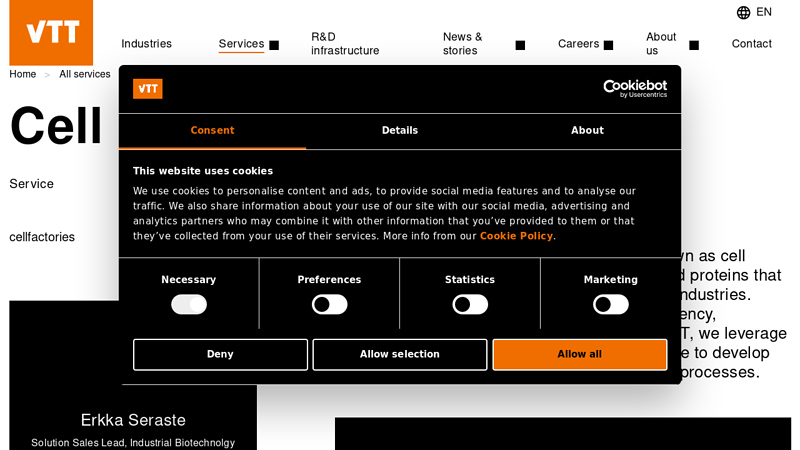Select the Consent tab
The width and height of the screenshot is (800, 450).
coord(212,130)
